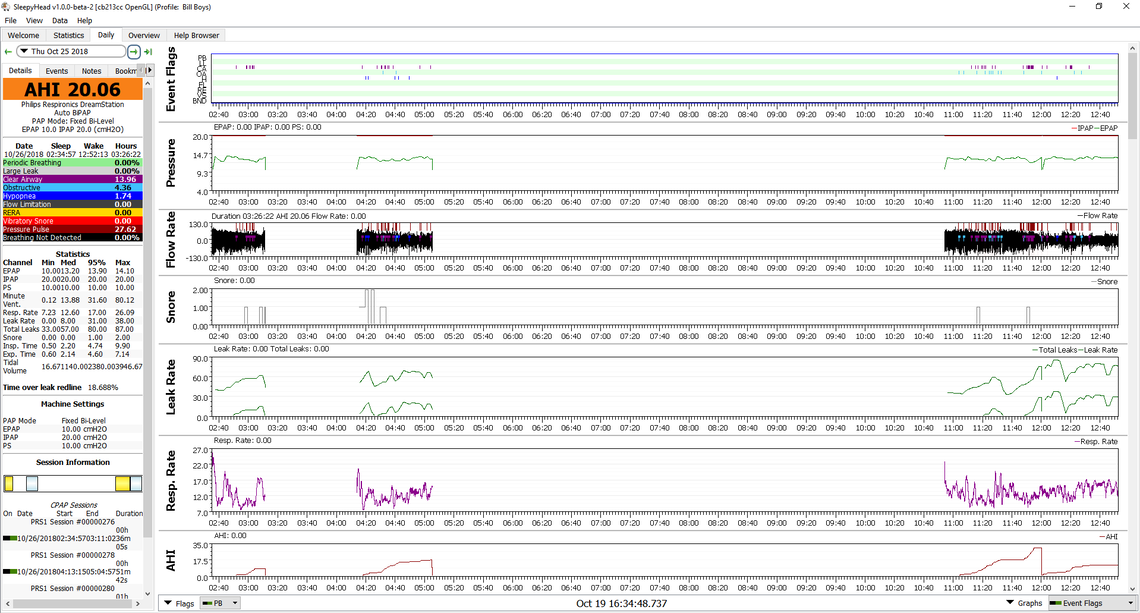
Task: Switch to the Statistics tab
Action: tap(69, 35)
